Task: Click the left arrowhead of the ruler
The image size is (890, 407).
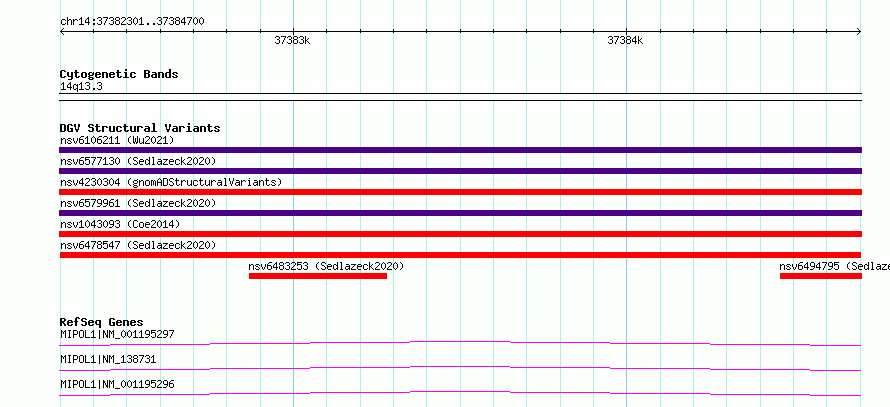Action: tap(62, 32)
